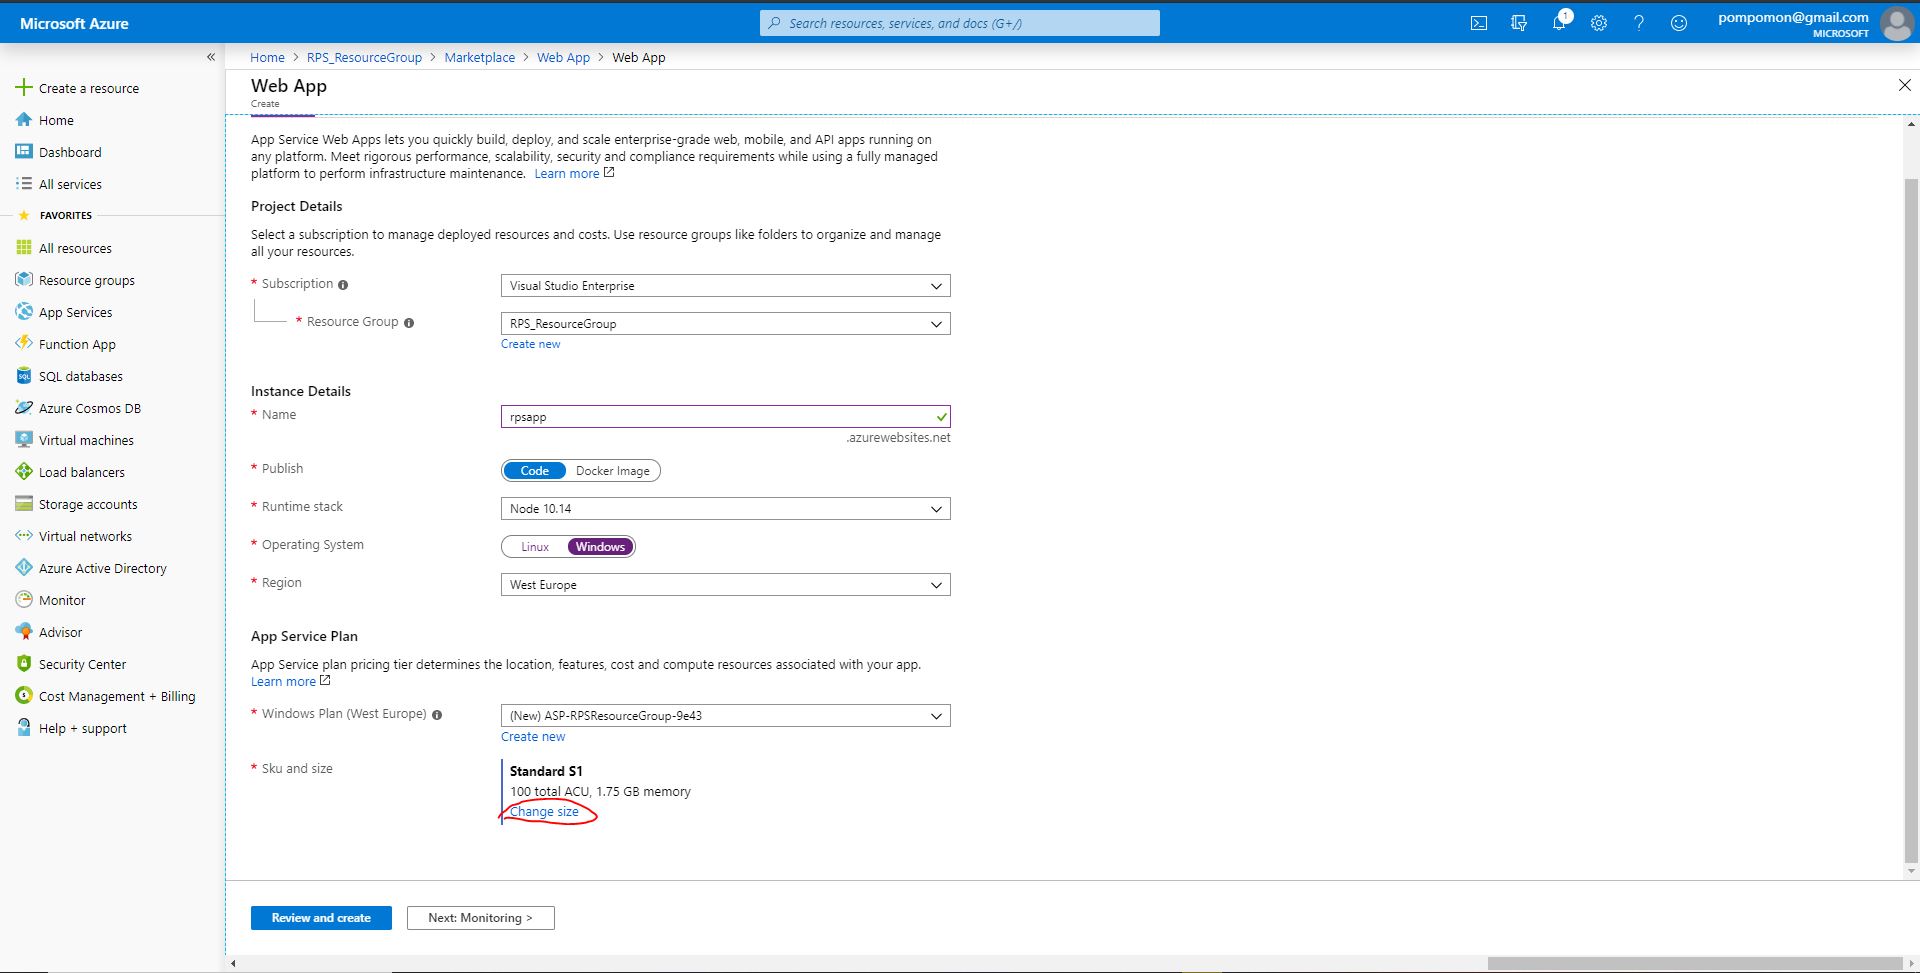The image size is (1920, 973).
Task: Close the Web App blade
Action: tap(1904, 86)
